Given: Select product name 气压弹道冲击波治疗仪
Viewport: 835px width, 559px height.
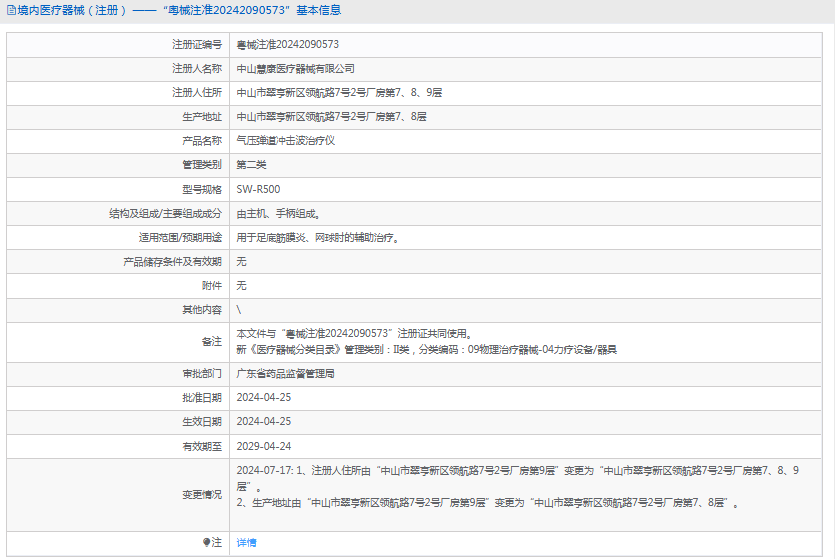Looking at the screenshot, I should [285, 141].
